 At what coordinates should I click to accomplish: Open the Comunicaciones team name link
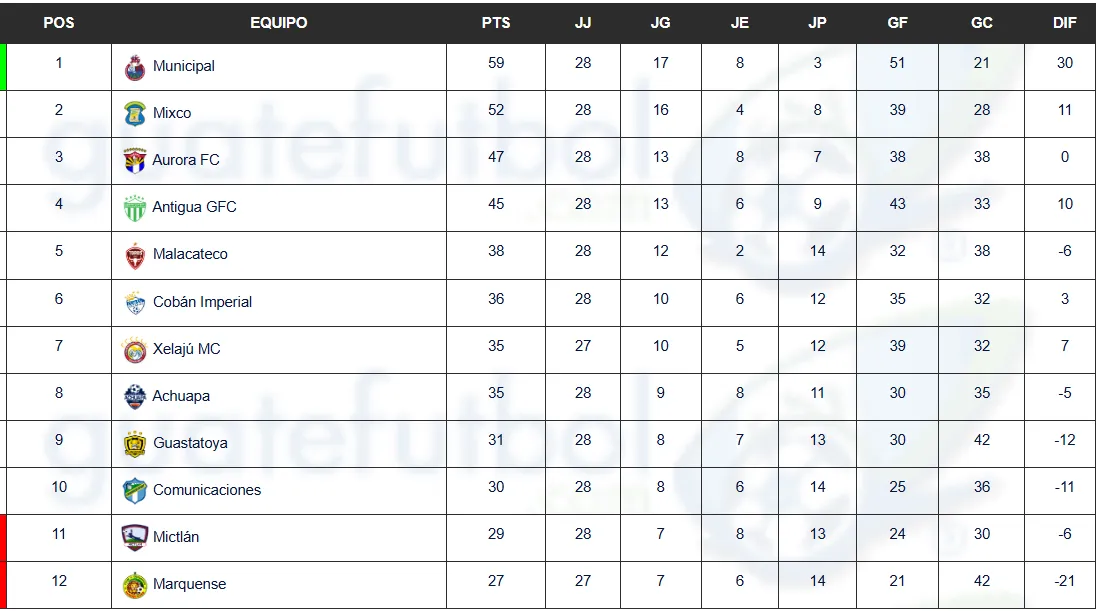pyautogui.click(x=207, y=490)
